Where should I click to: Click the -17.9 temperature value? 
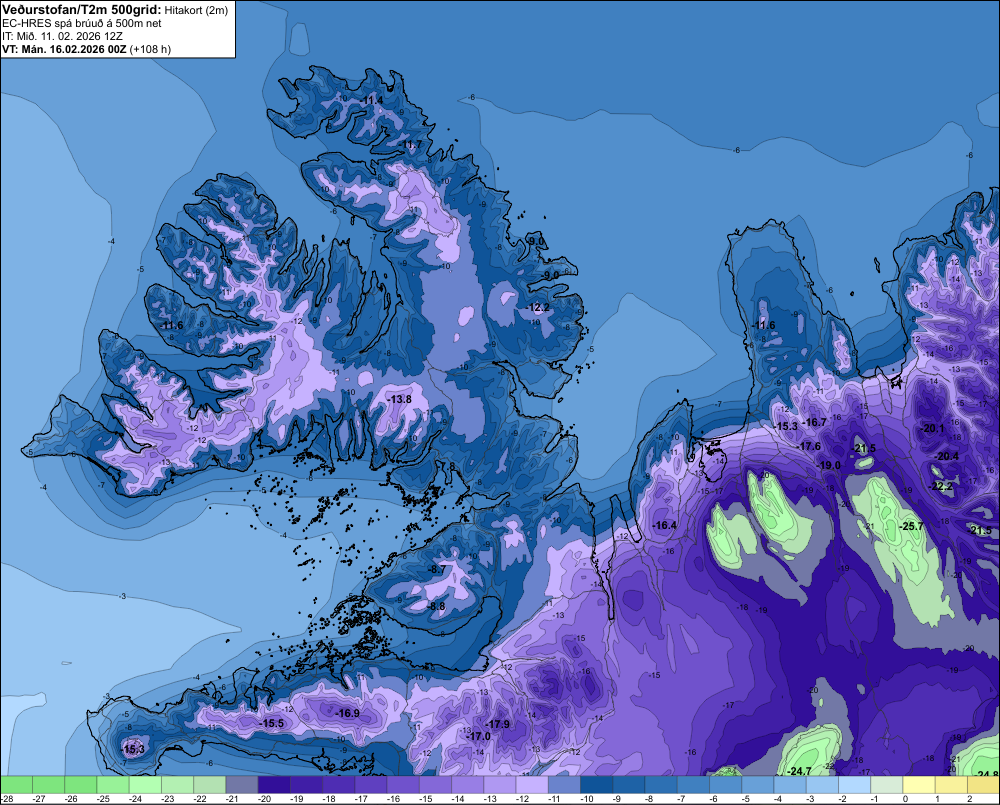pos(499,724)
